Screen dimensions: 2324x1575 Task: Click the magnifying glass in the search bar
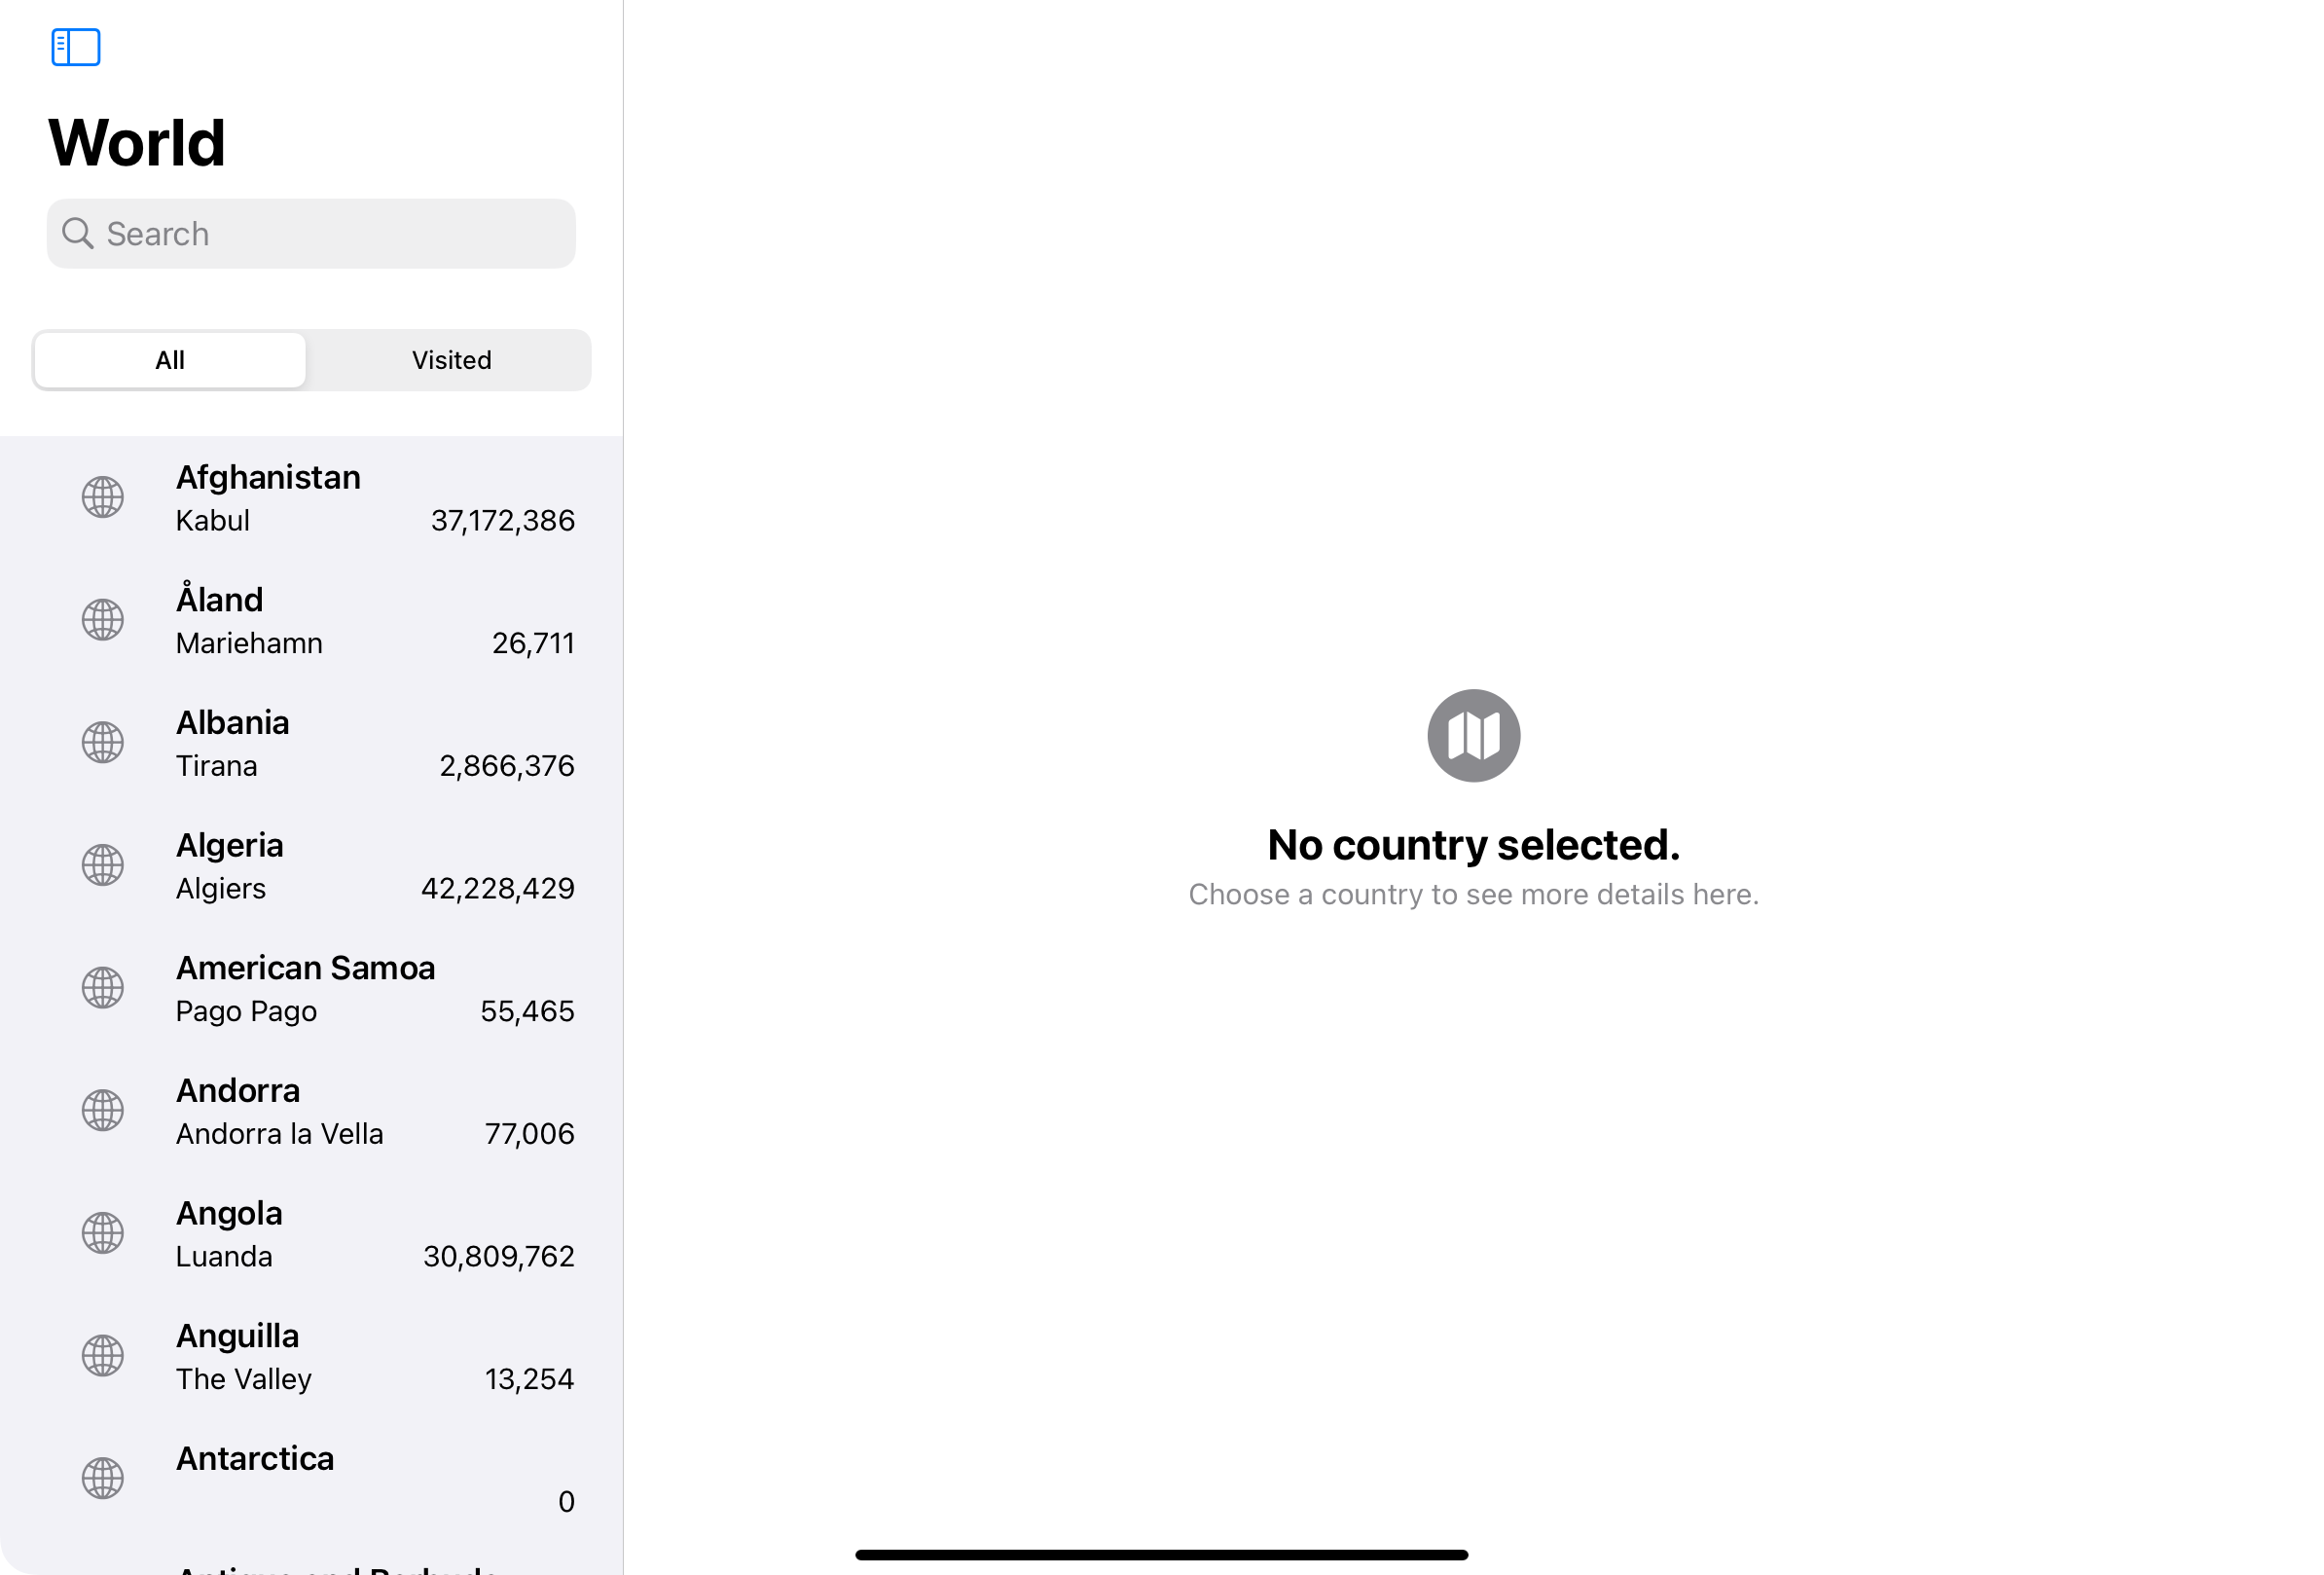click(x=79, y=233)
